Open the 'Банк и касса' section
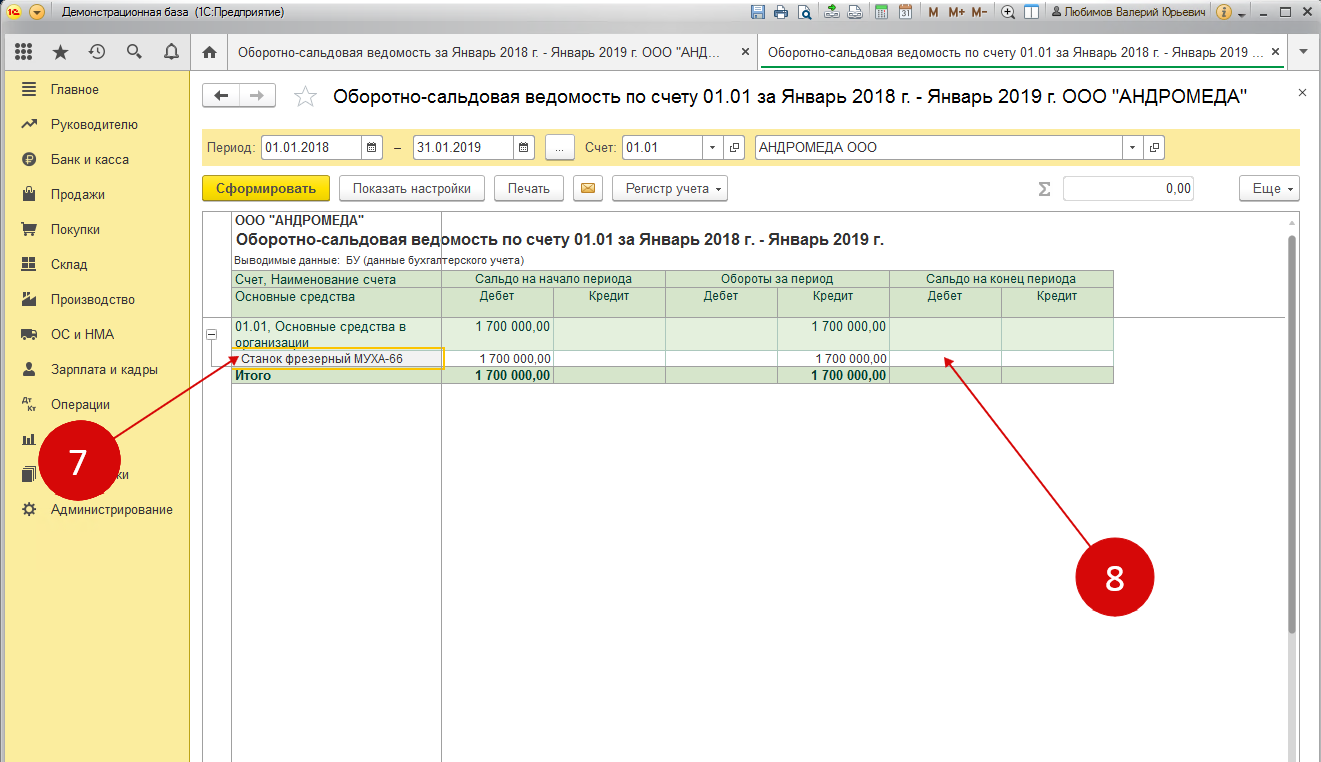This screenshot has width=1321, height=762. point(90,159)
